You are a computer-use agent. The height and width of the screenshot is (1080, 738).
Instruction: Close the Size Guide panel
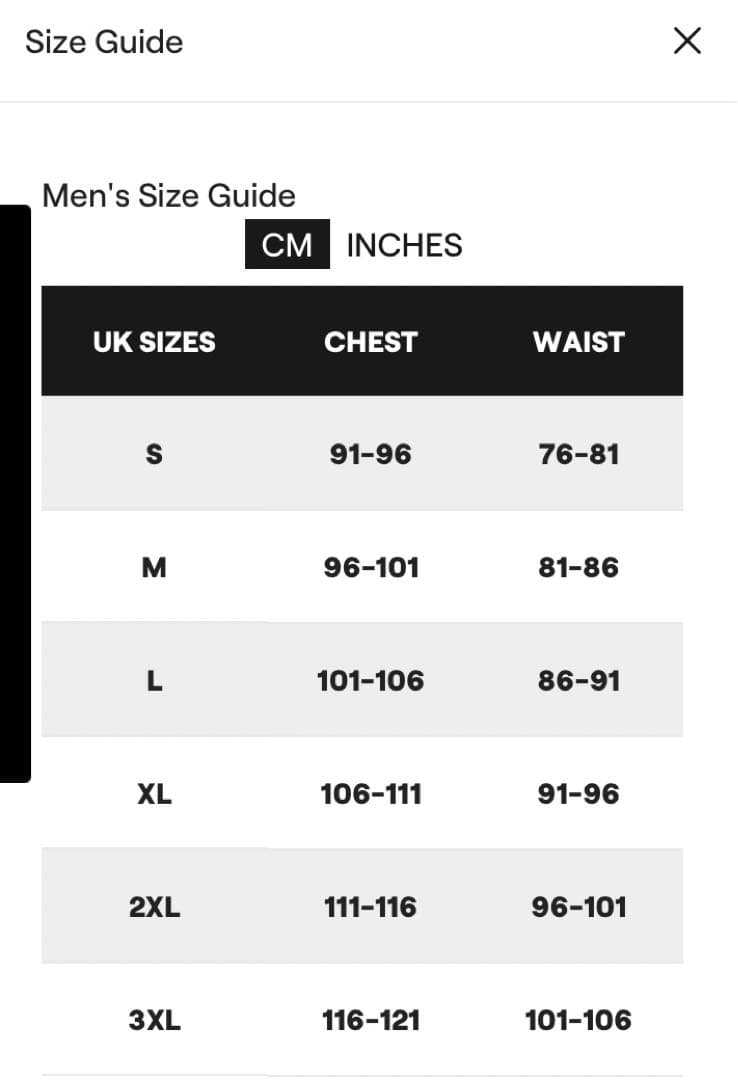[x=687, y=41]
